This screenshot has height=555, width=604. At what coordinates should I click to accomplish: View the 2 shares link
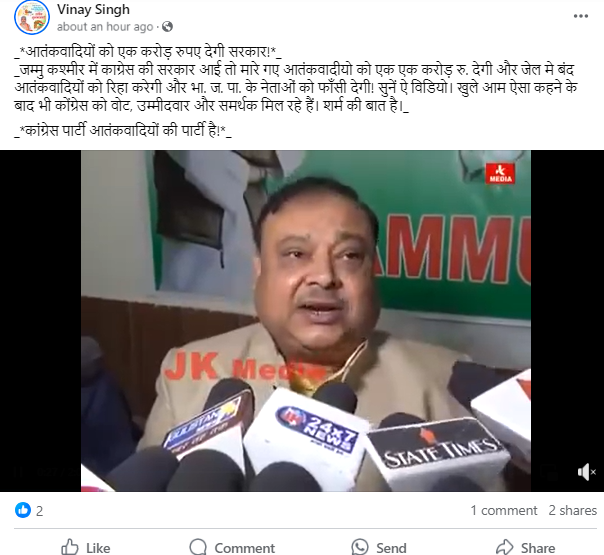(572, 510)
